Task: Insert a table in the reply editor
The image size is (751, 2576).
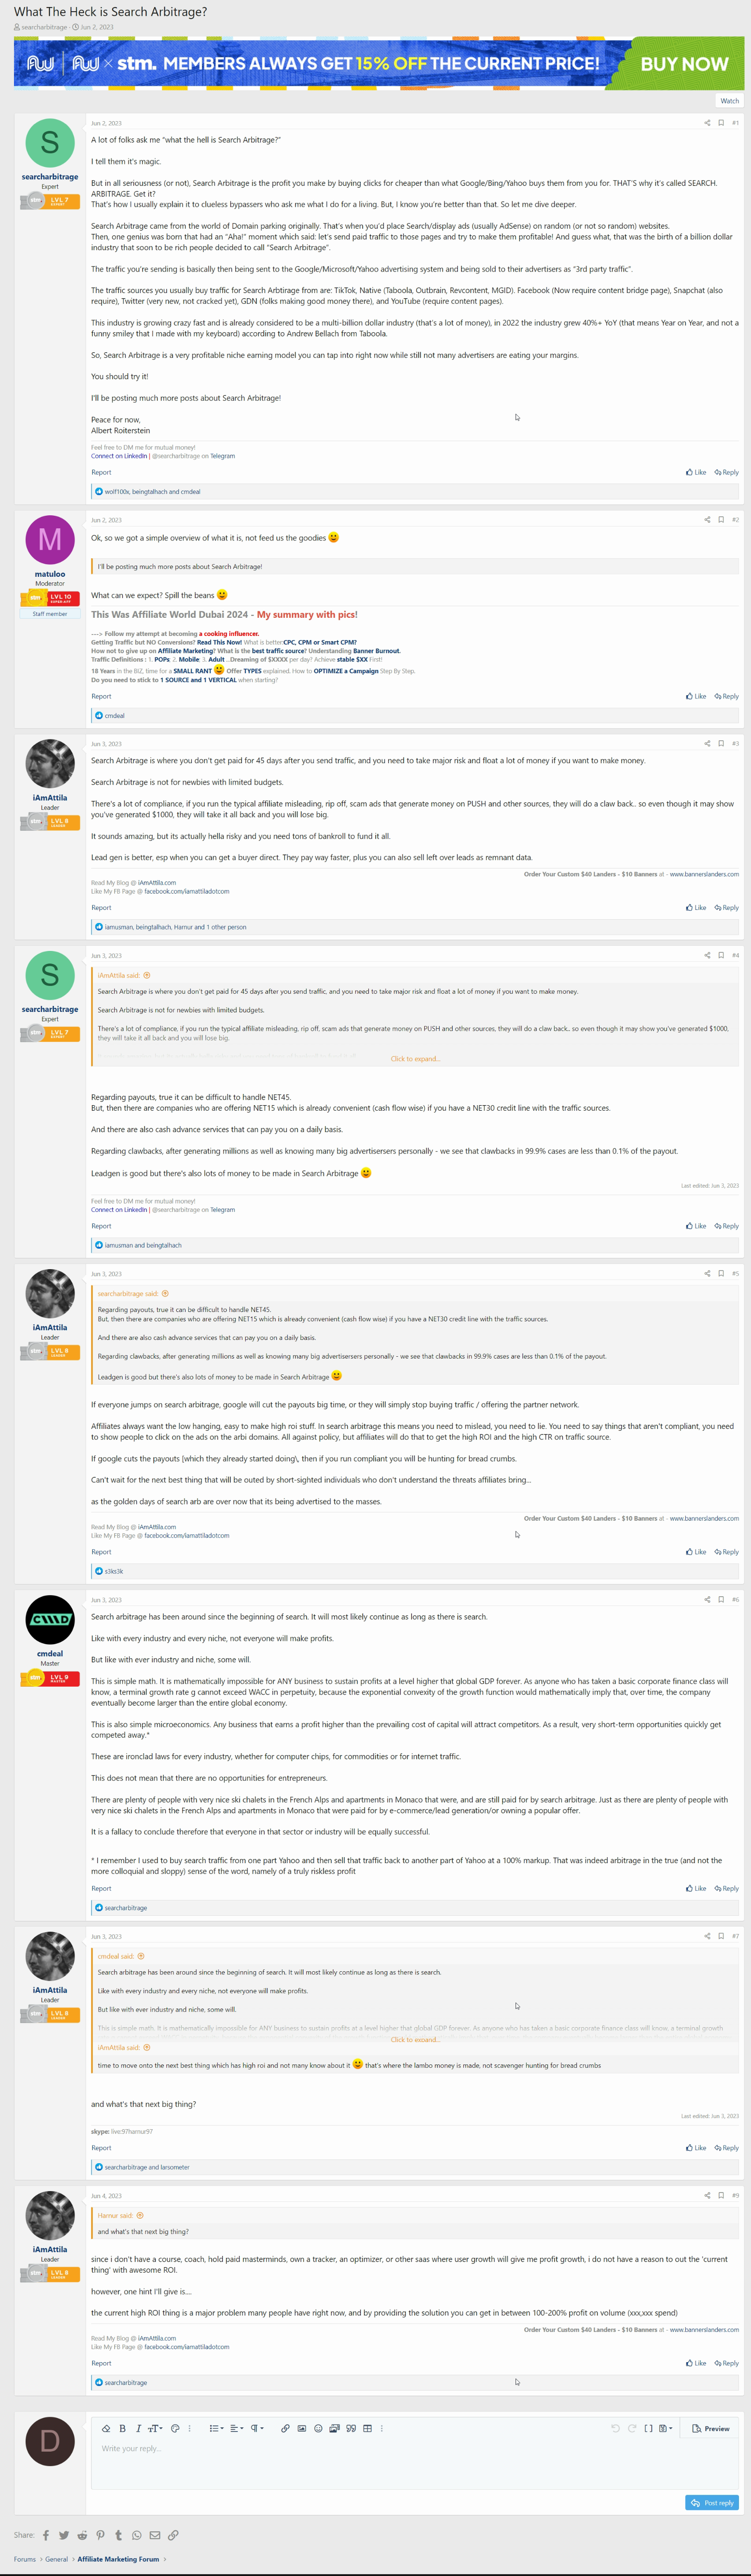Action: pyautogui.click(x=367, y=2428)
